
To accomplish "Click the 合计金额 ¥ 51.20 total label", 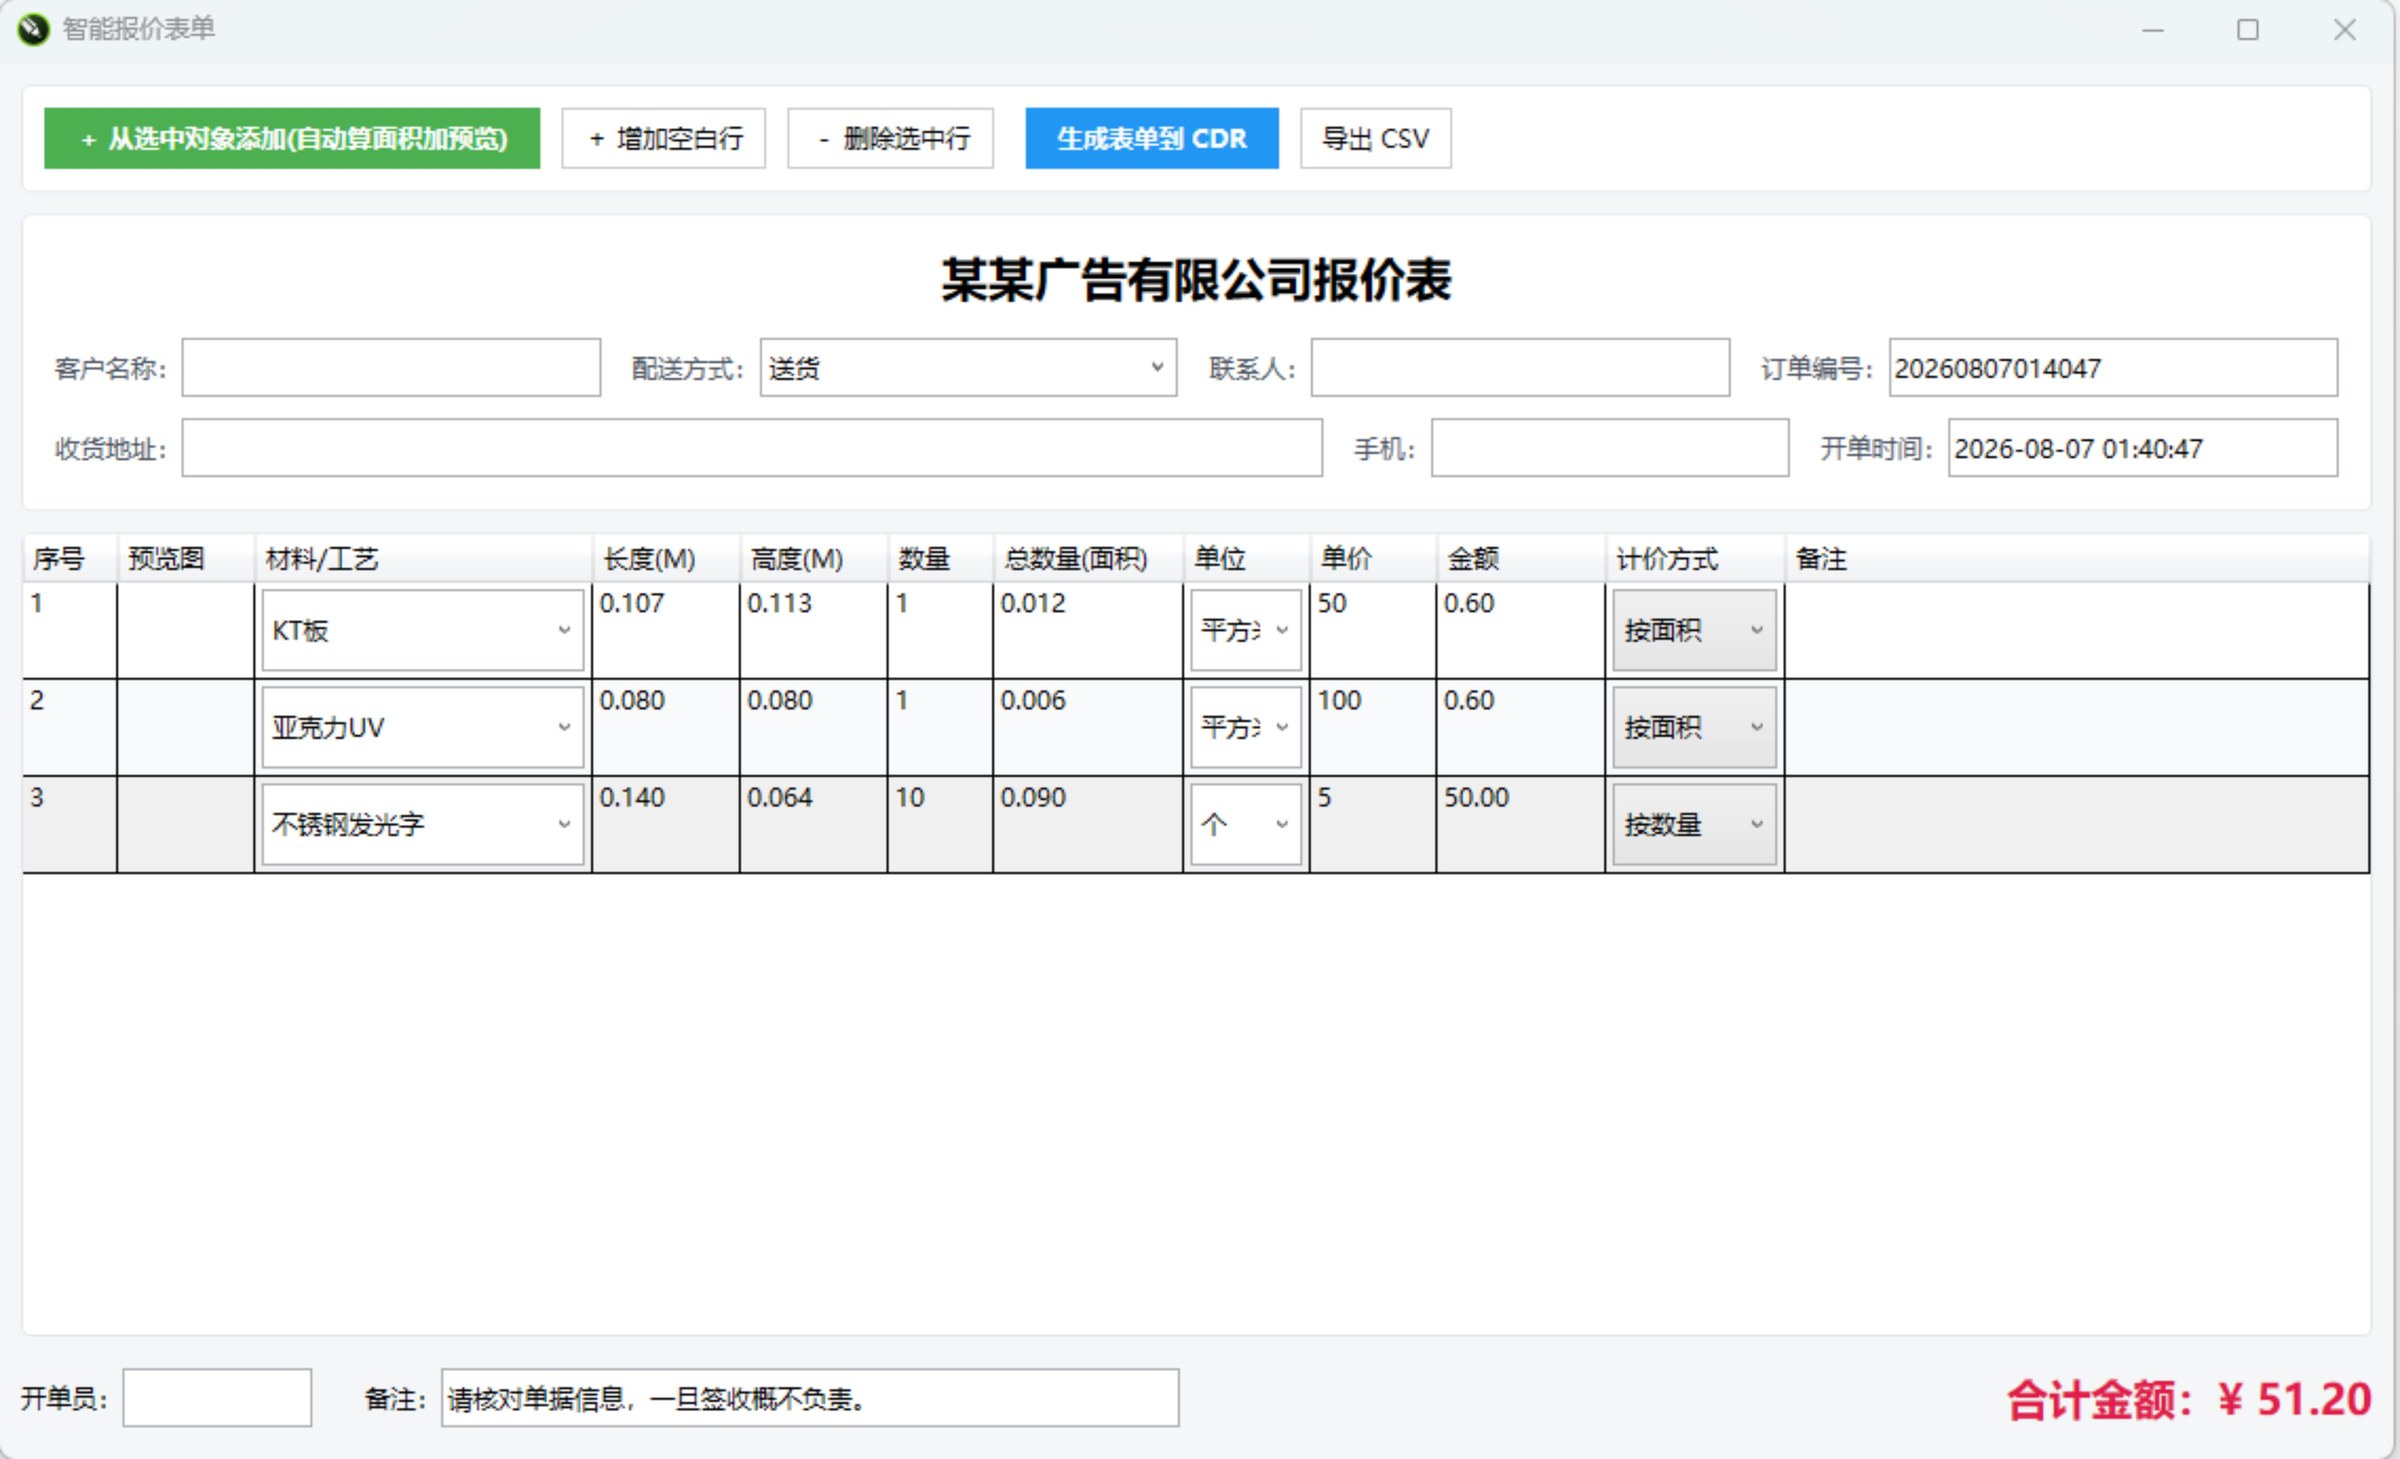I will click(2189, 1399).
